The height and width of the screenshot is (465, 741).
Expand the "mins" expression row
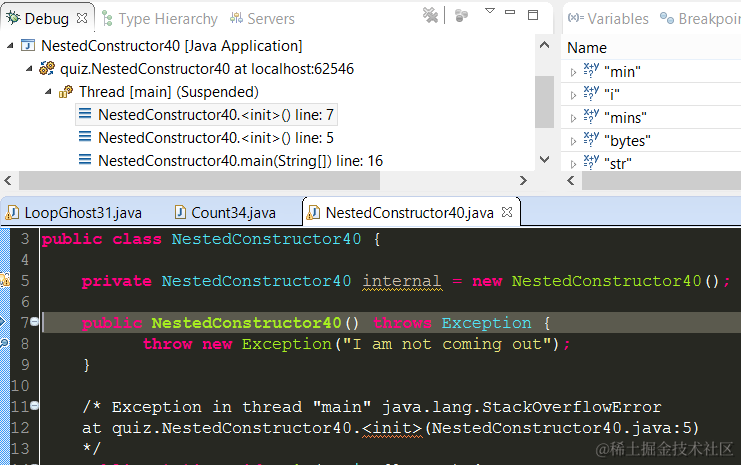(573, 118)
